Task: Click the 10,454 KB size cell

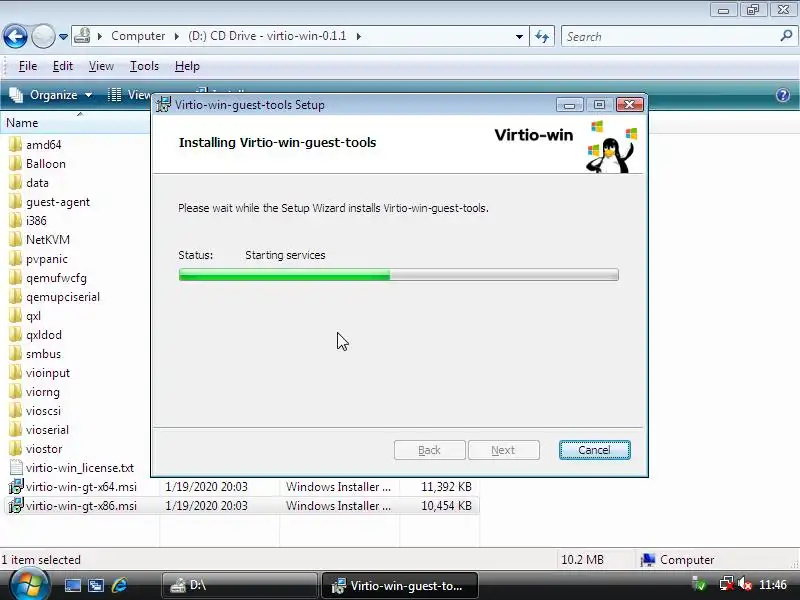Action: tap(446, 506)
